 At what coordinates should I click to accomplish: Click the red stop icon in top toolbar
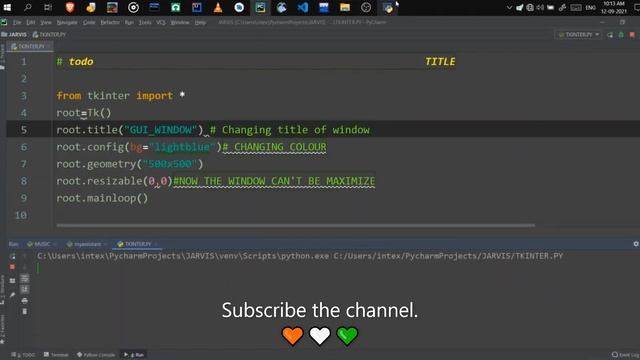click(x=632, y=35)
